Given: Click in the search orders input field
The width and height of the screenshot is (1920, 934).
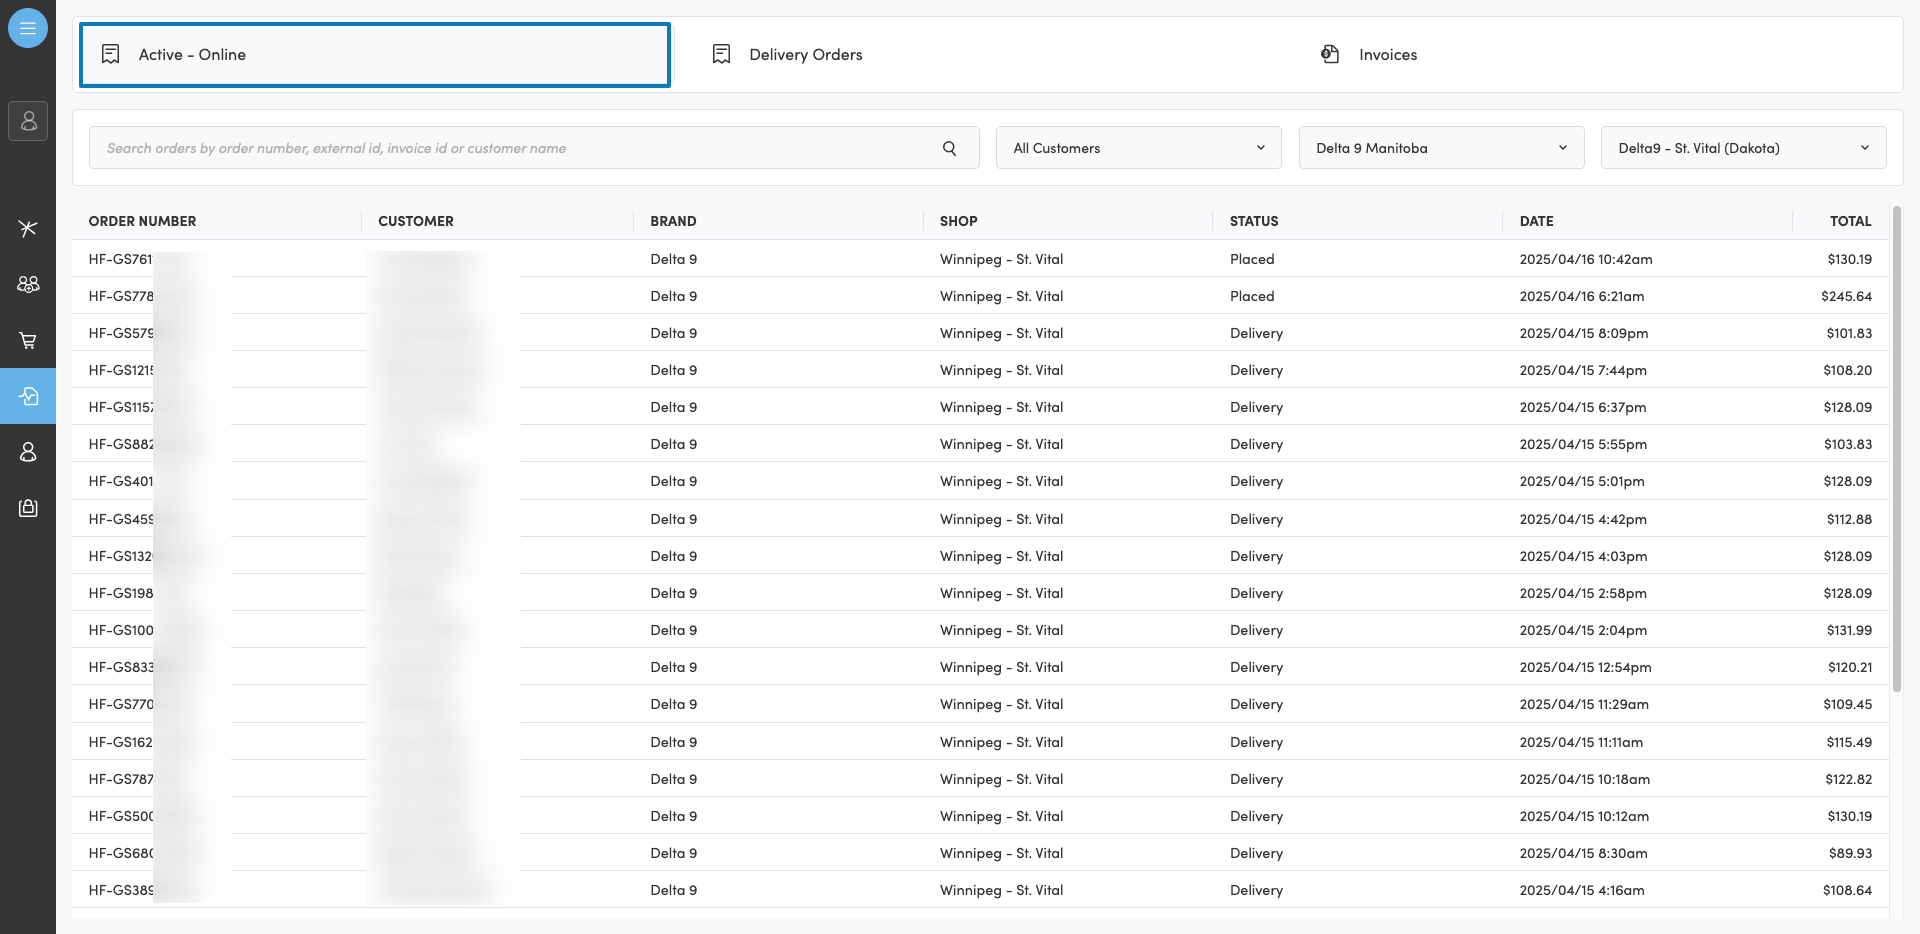Looking at the screenshot, I should click(x=510, y=148).
